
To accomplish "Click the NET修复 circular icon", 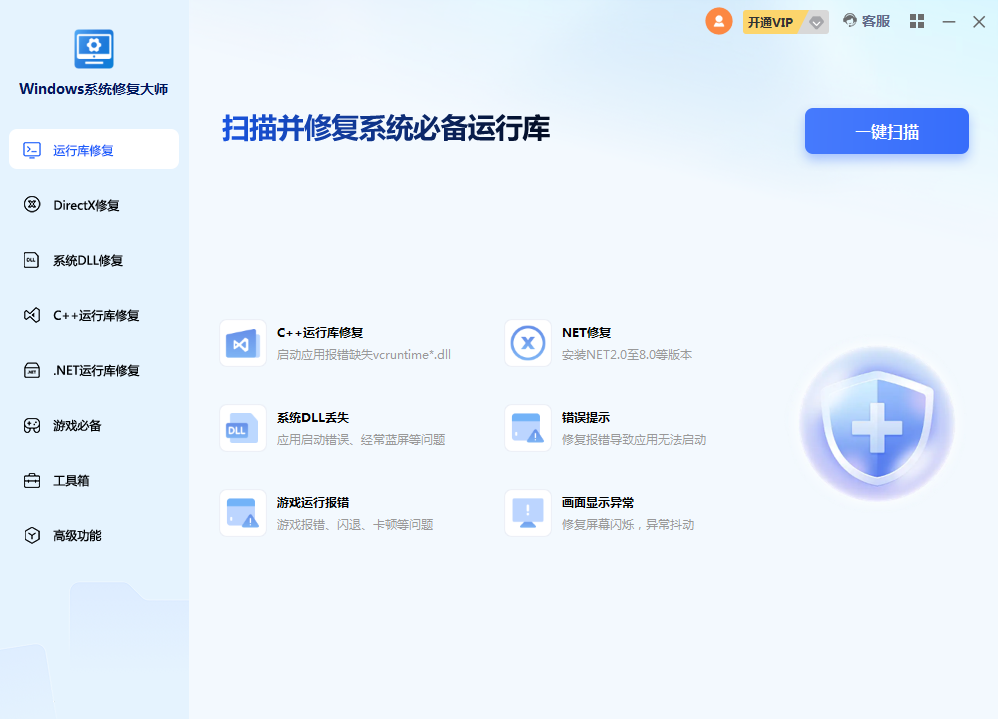I will pos(528,344).
